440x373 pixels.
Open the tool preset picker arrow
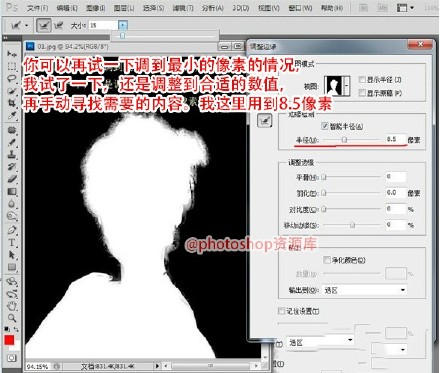pyautogui.click(x=26, y=25)
